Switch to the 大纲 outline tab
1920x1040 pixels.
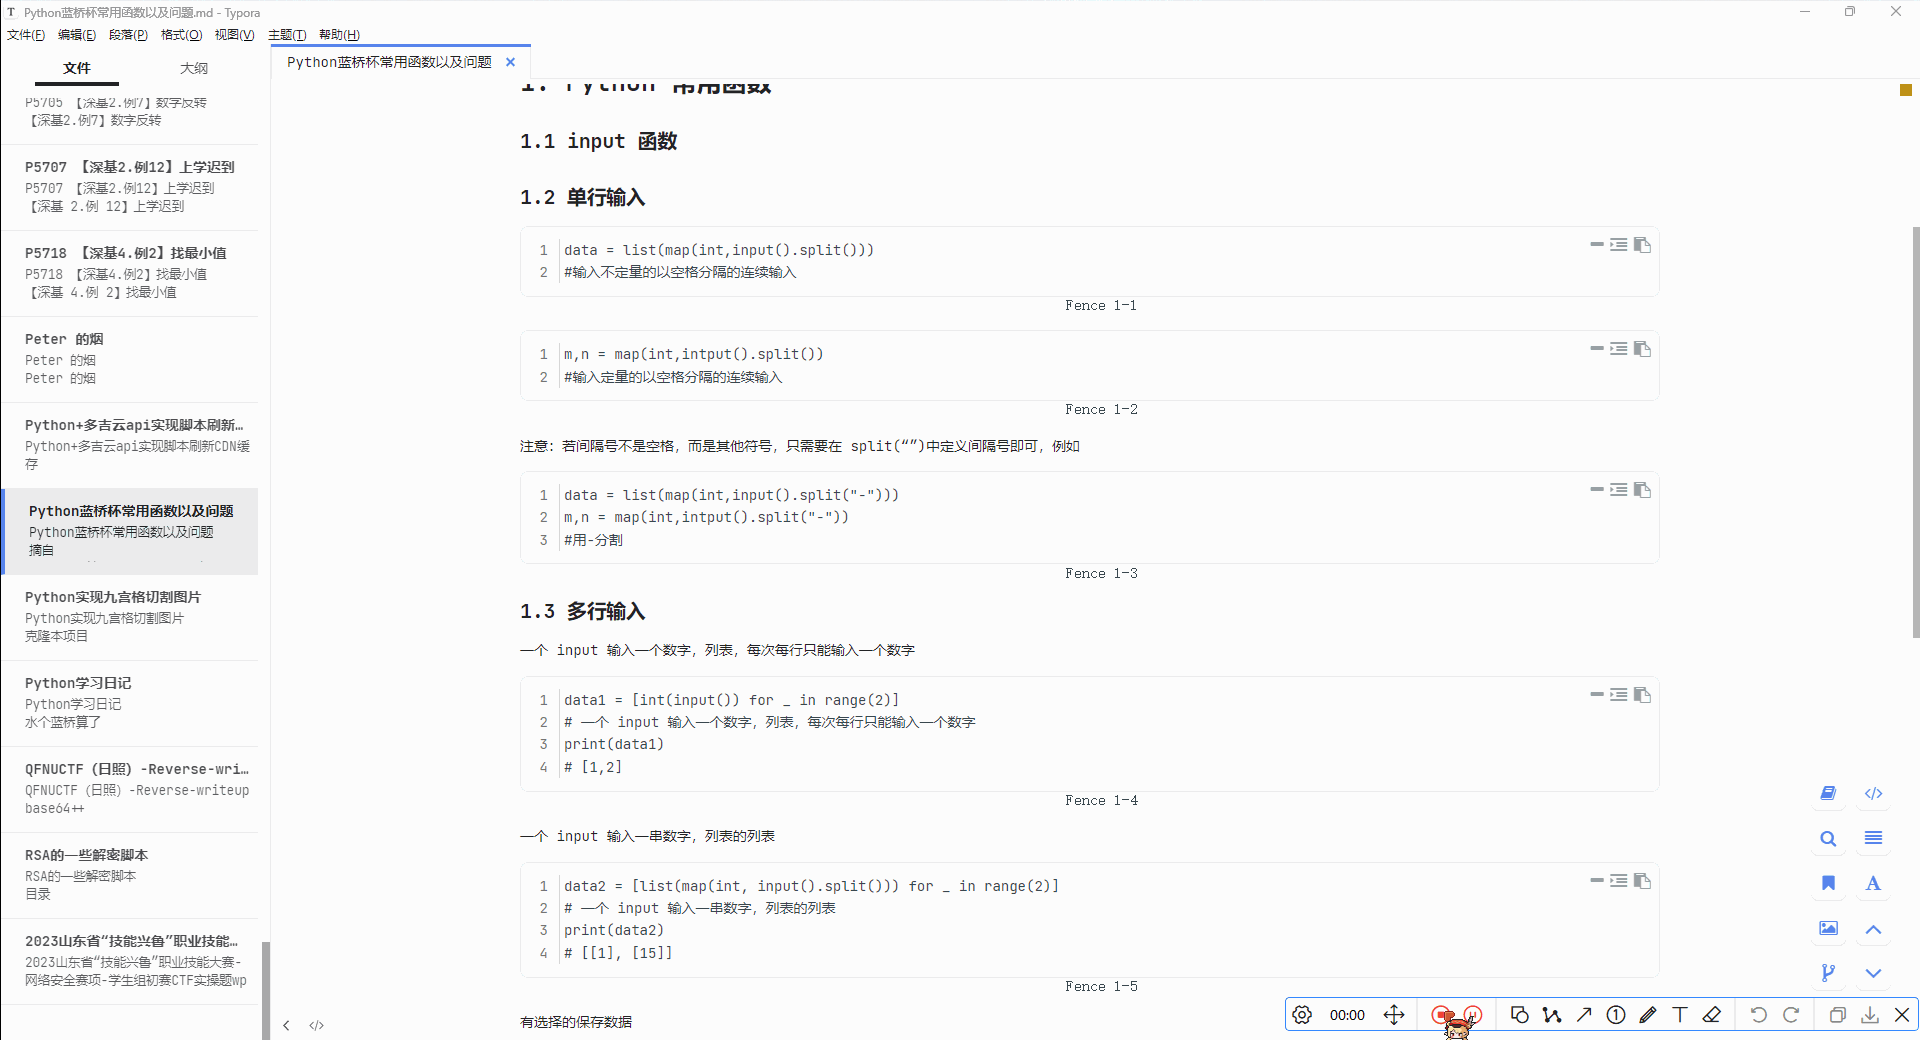click(194, 68)
